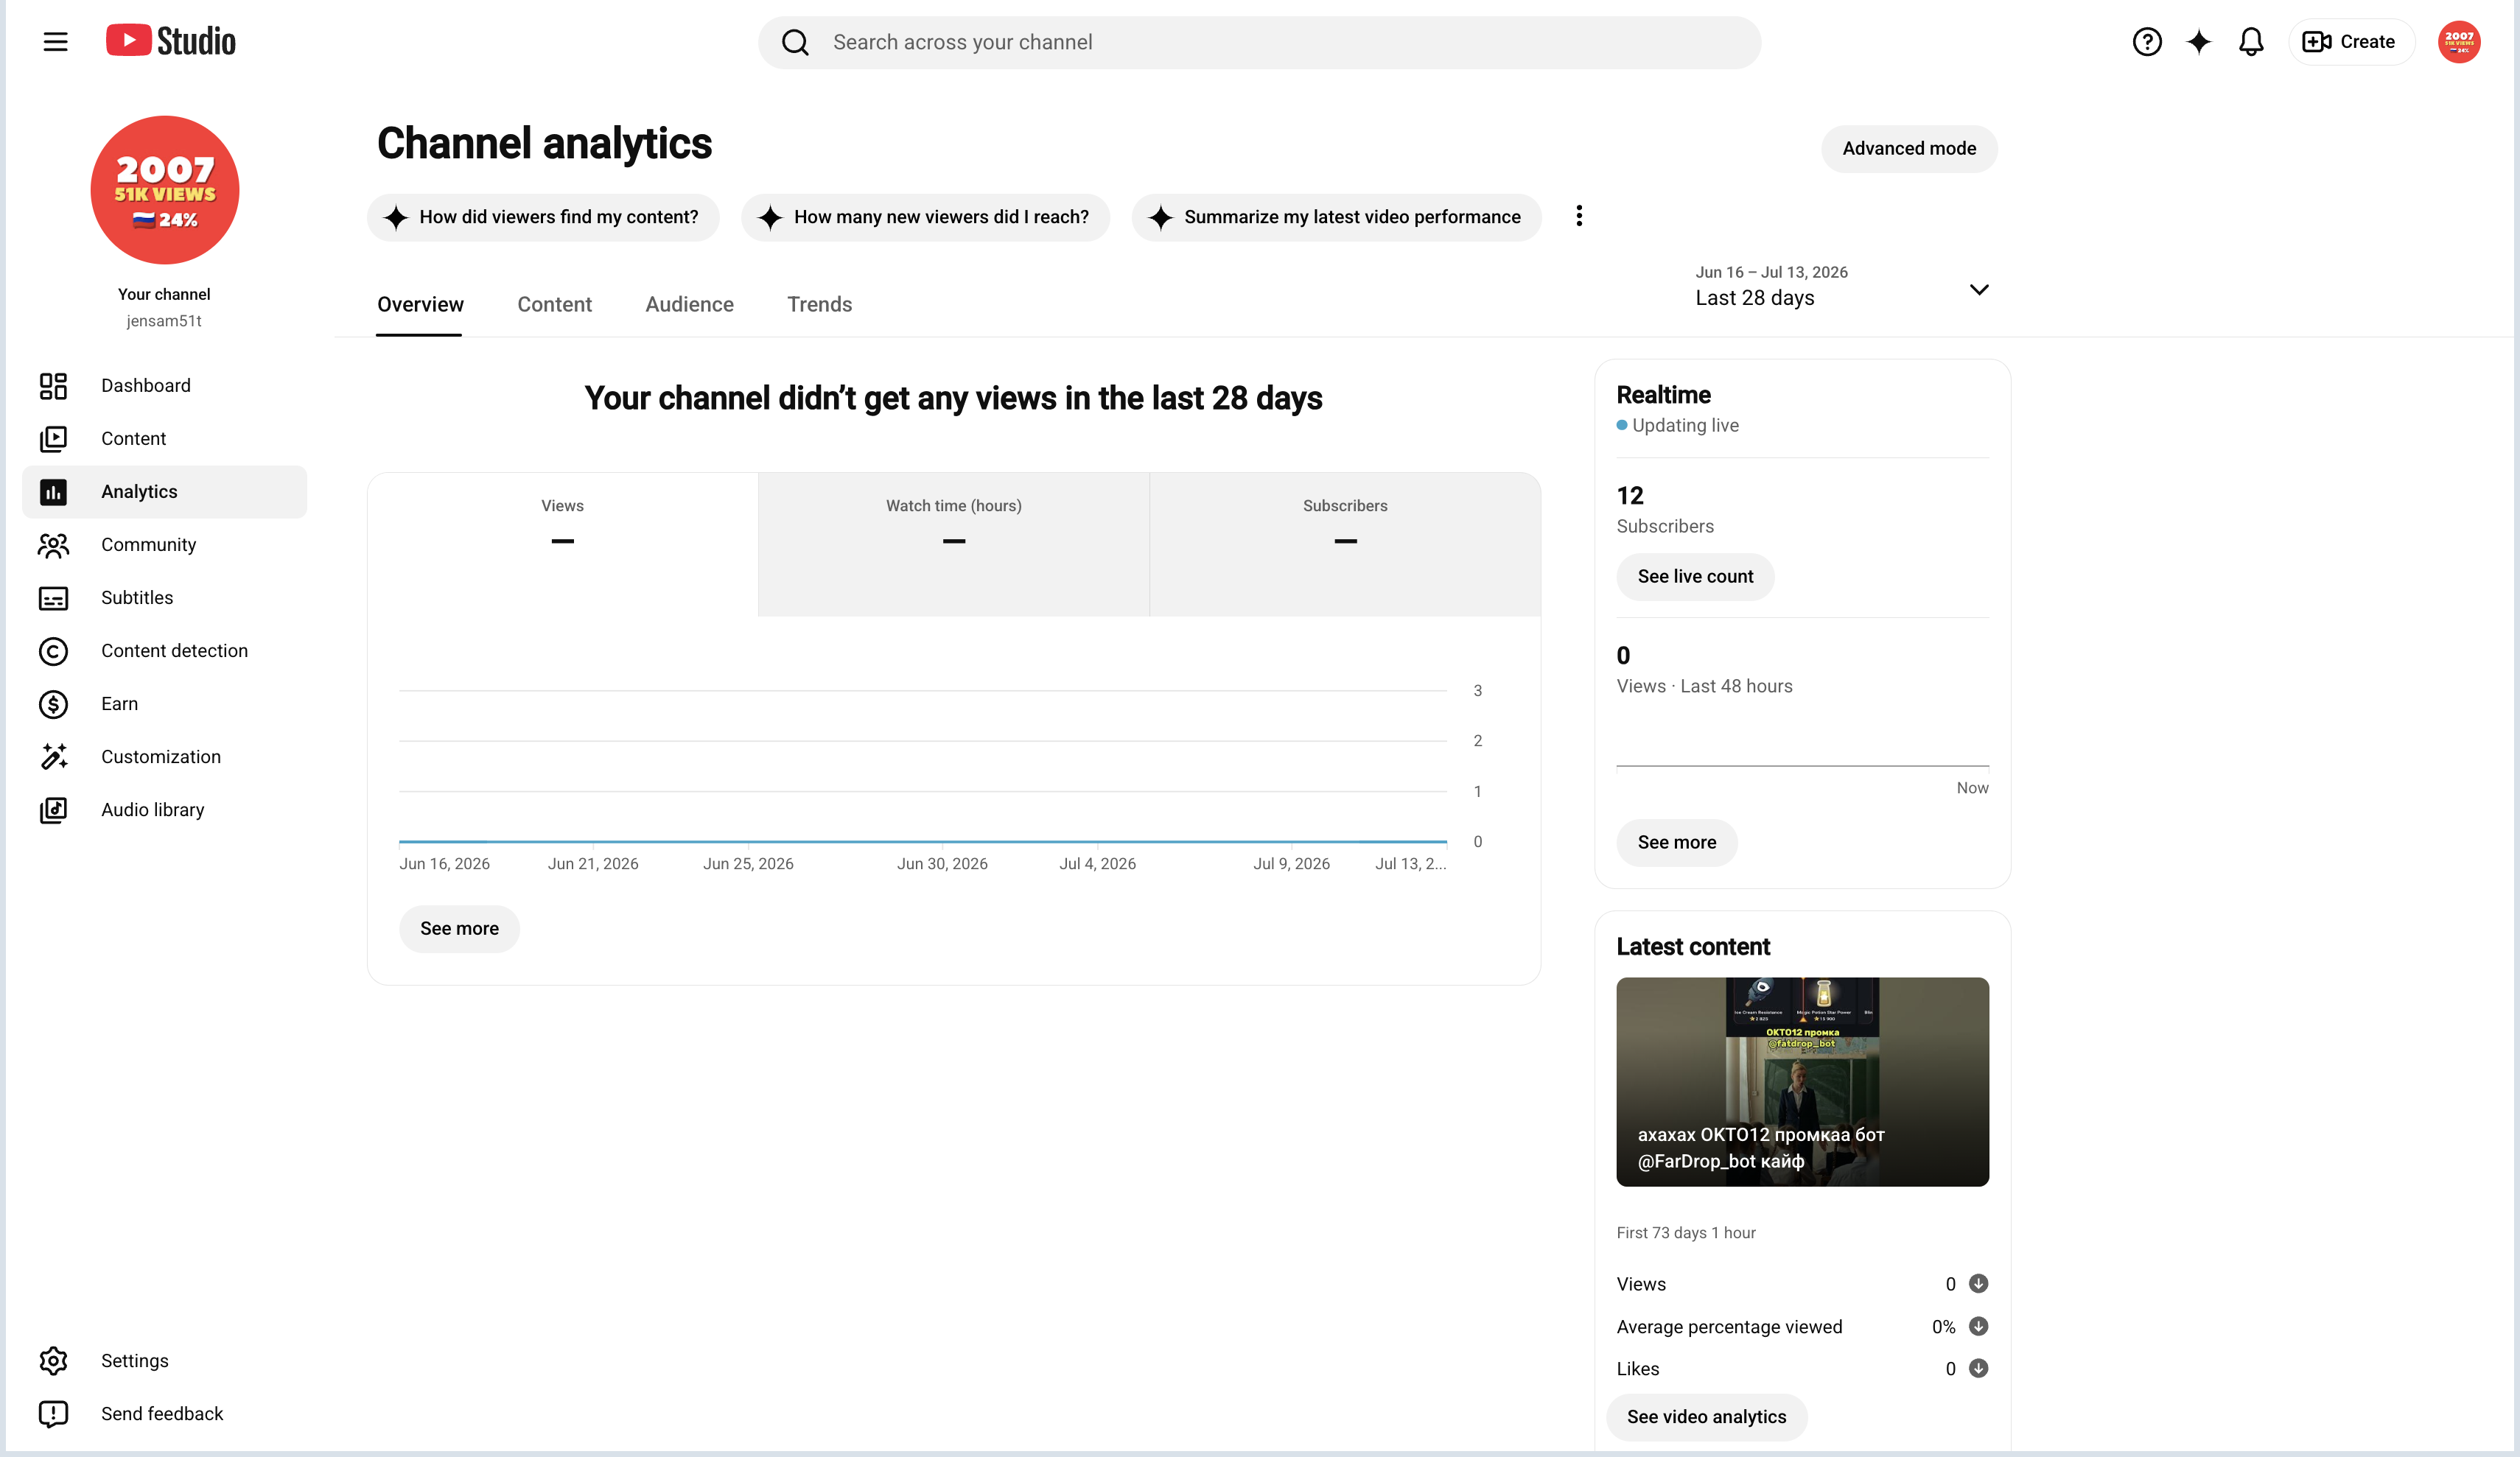Click "Summarize my latest video performance"
The height and width of the screenshot is (1457, 2520).
coord(1336,217)
